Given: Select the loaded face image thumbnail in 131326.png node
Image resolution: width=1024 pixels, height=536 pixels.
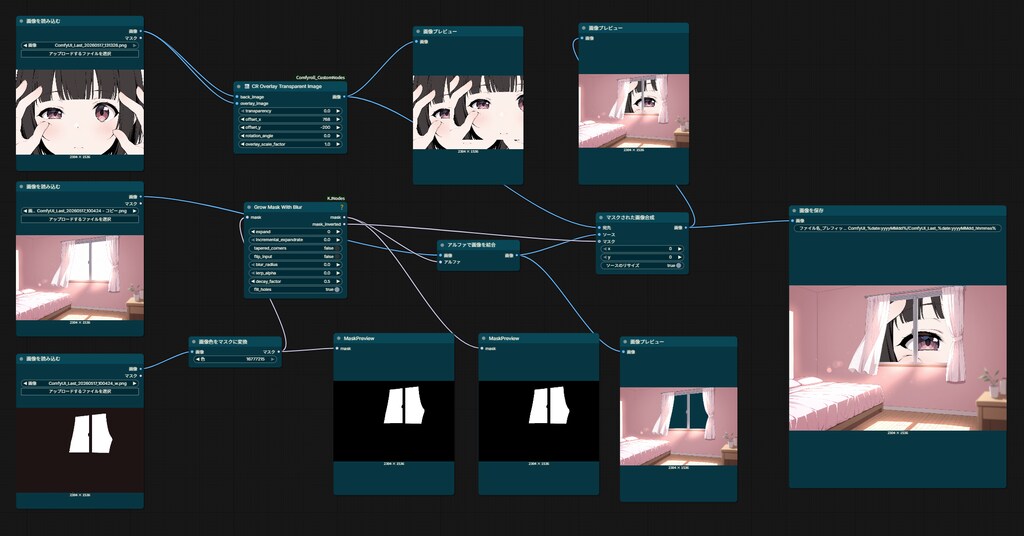Looking at the screenshot, I should (80, 112).
